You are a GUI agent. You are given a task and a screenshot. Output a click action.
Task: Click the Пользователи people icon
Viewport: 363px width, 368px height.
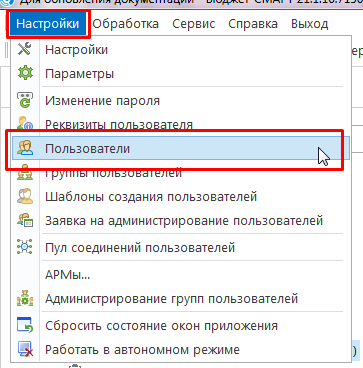25,149
